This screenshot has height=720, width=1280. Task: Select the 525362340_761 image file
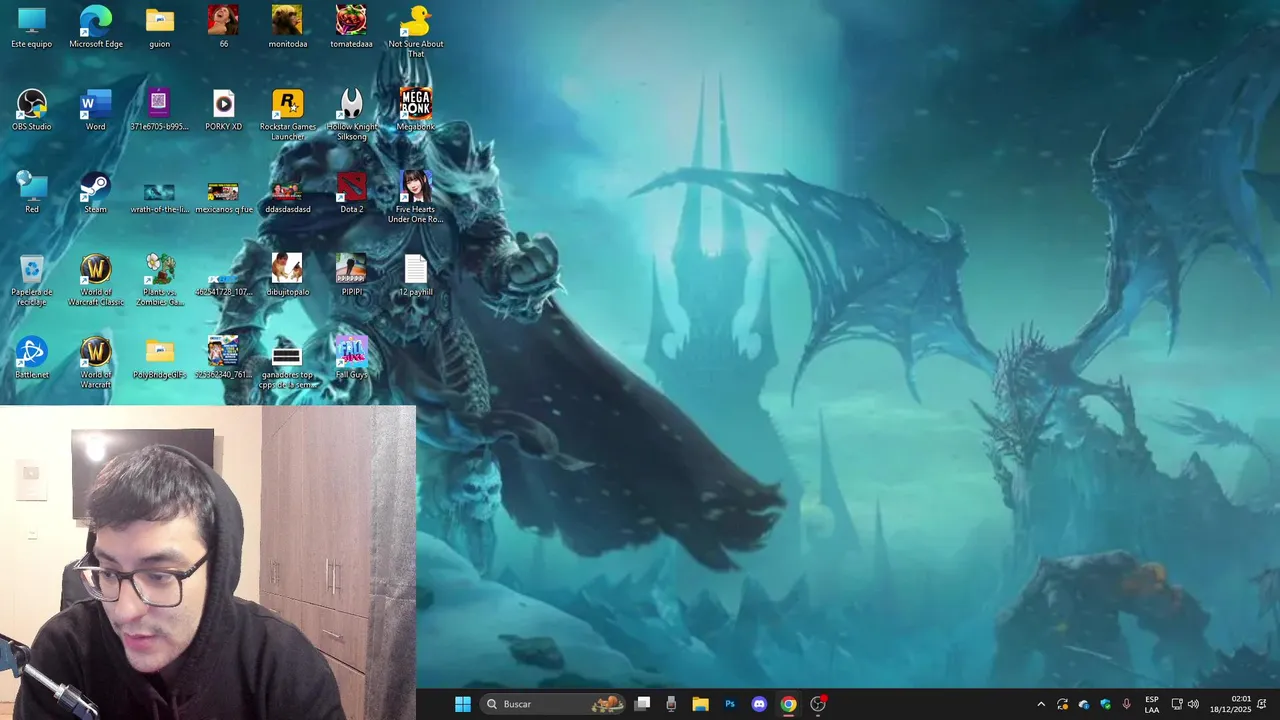point(223,359)
